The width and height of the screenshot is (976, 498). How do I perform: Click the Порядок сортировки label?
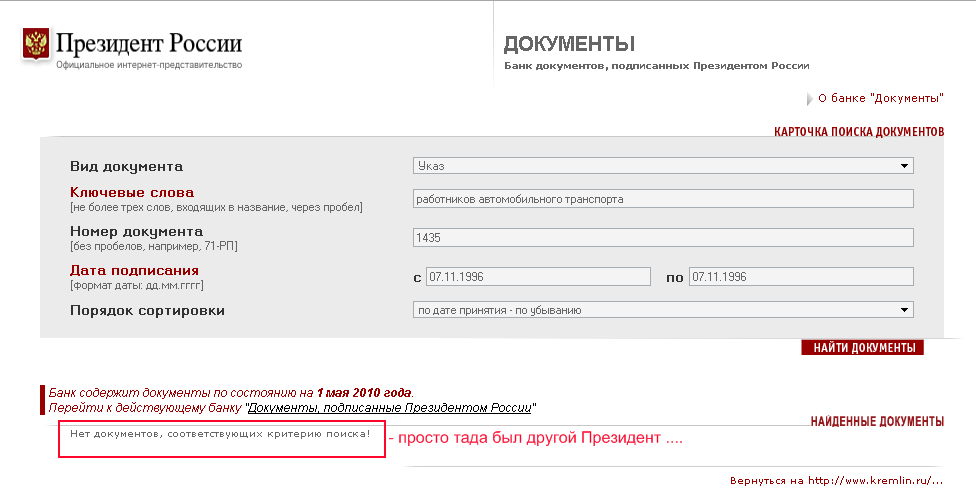pos(147,311)
